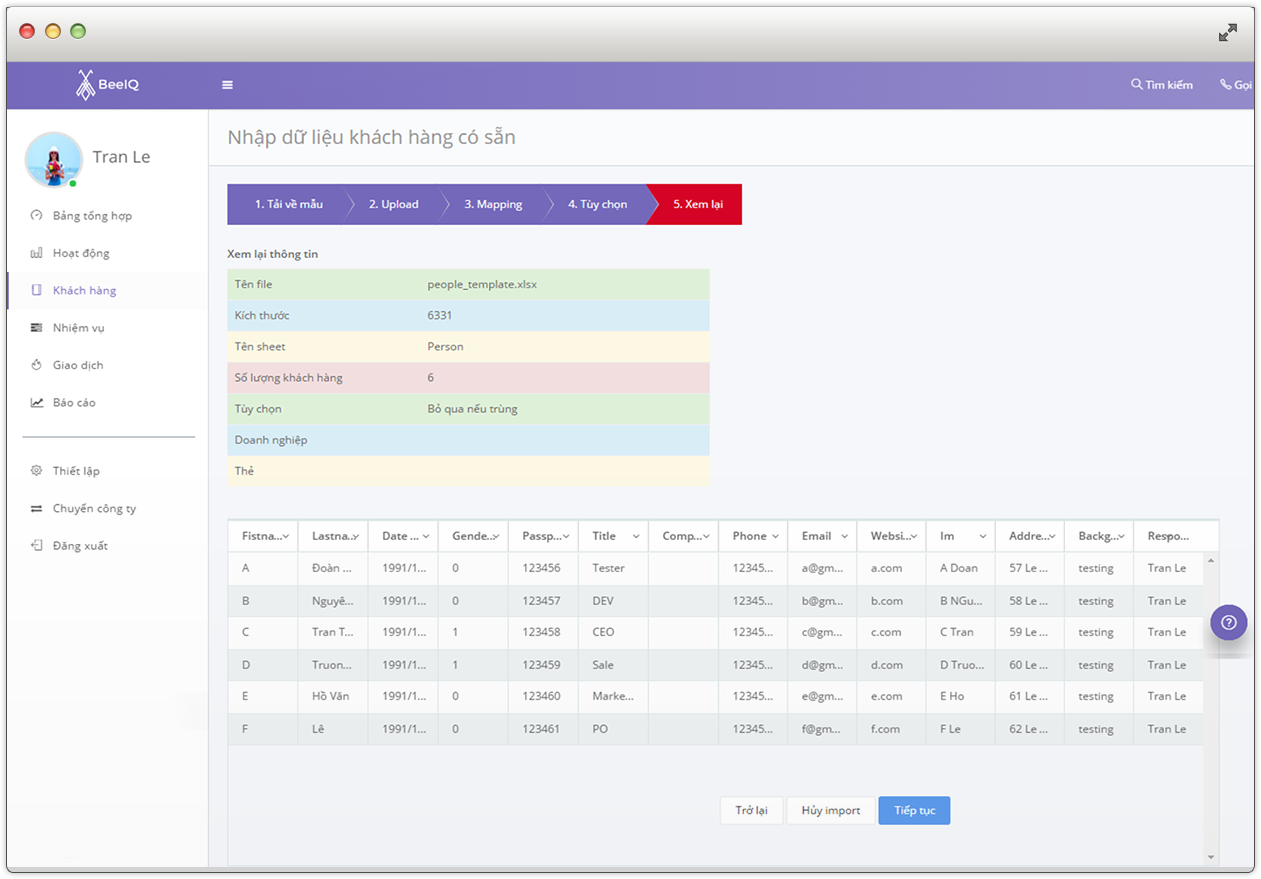Go to step 2. Upload
Screen dimensions: 1261x879
point(393,204)
